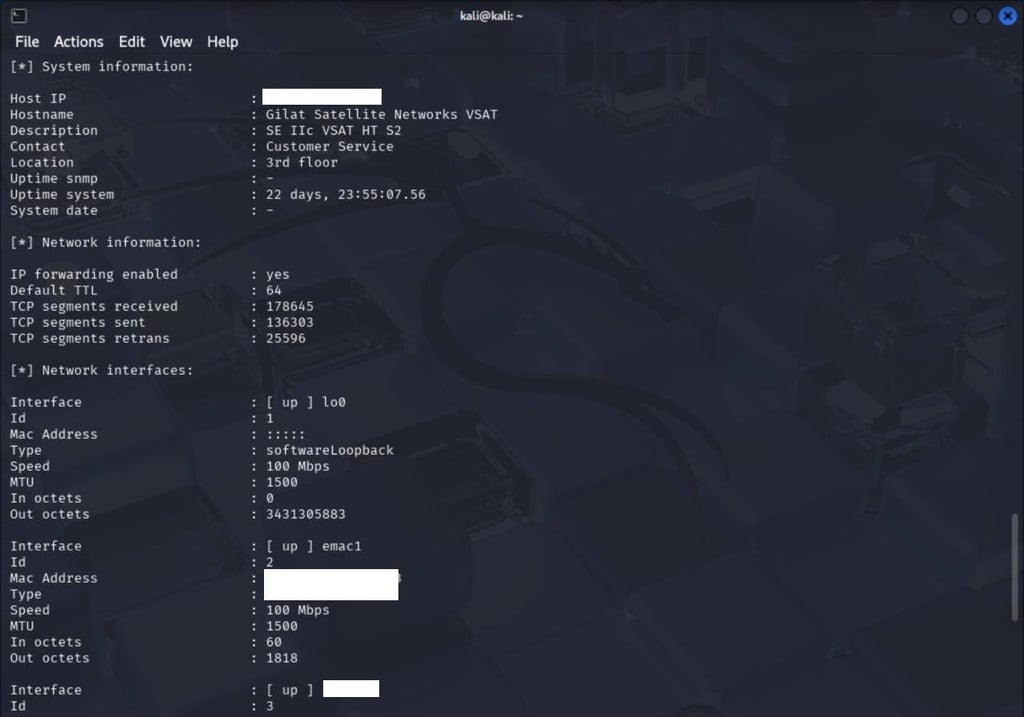The width and height of the screenshot is (1024, 717).
Task: Open the Edit menu
Action: (x=131, y=42)
